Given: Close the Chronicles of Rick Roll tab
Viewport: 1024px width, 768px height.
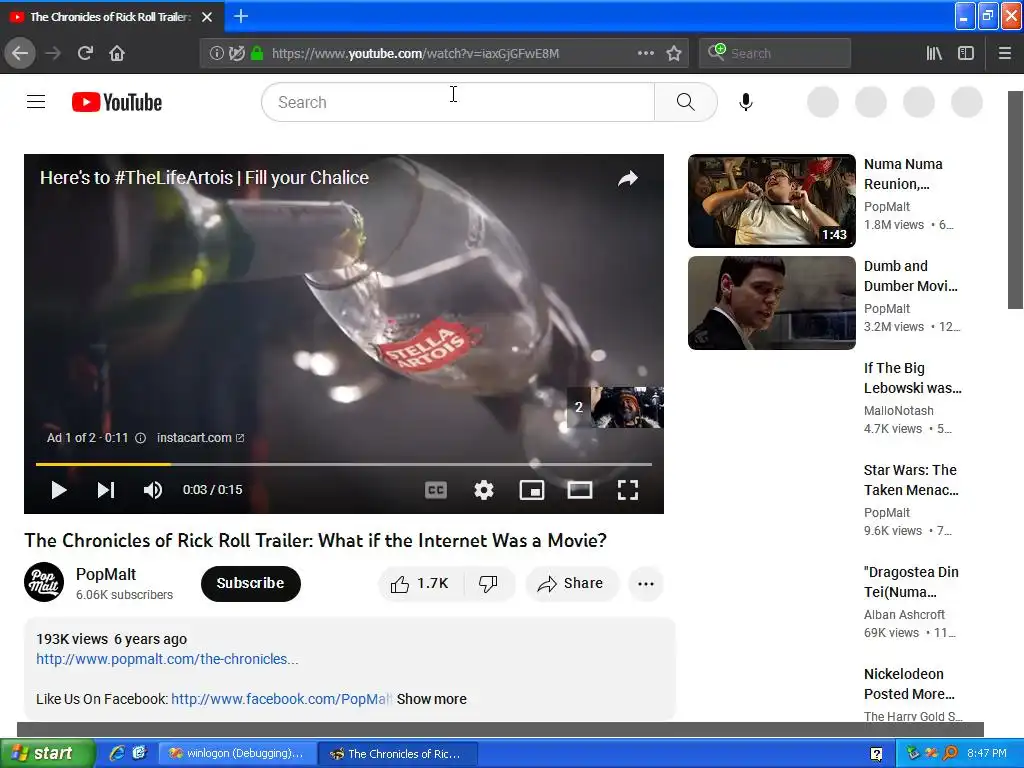Looking at the screenshot, I should click(207, 17).
